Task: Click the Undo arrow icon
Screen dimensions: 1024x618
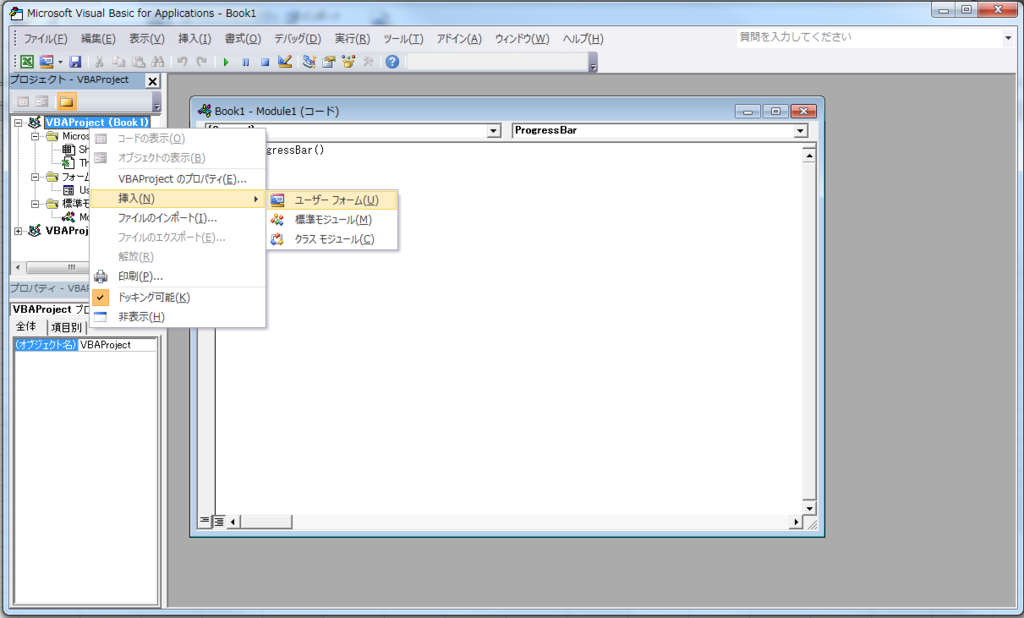Action: 182,62
